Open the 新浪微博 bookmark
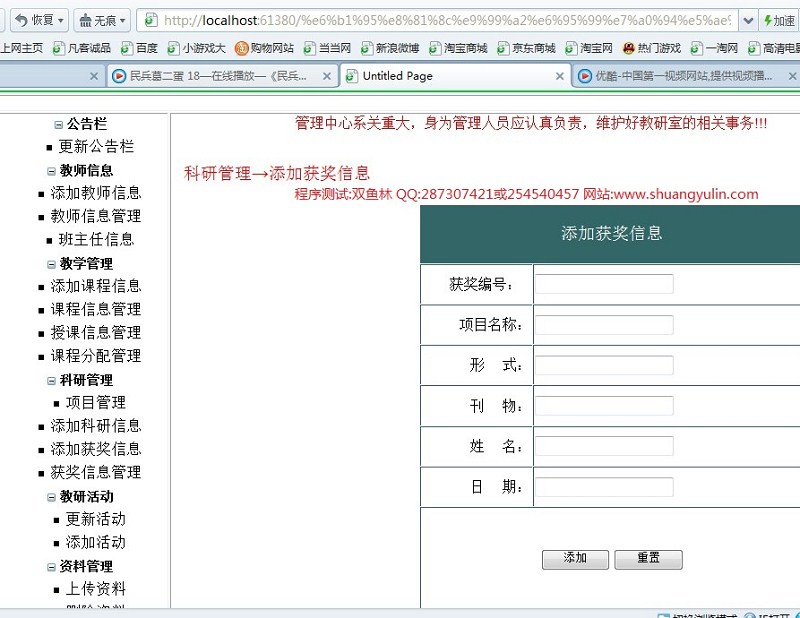The height and width of the screenshot is (618, 800). 390,48
